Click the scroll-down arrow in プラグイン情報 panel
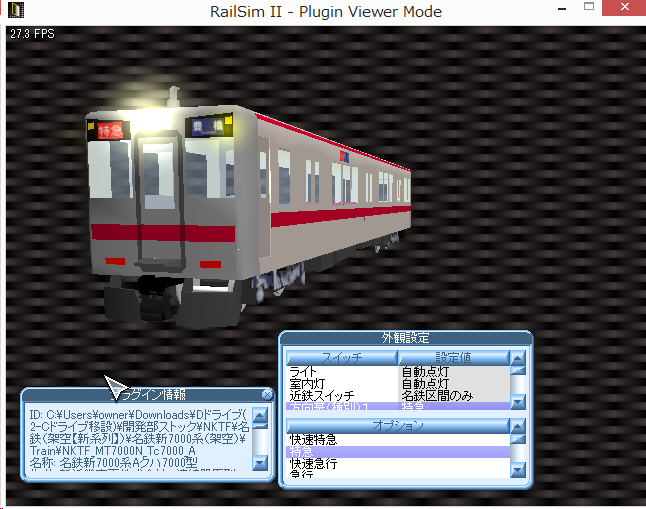The width and height of the screenshot is (646, 509). point(260,463)
